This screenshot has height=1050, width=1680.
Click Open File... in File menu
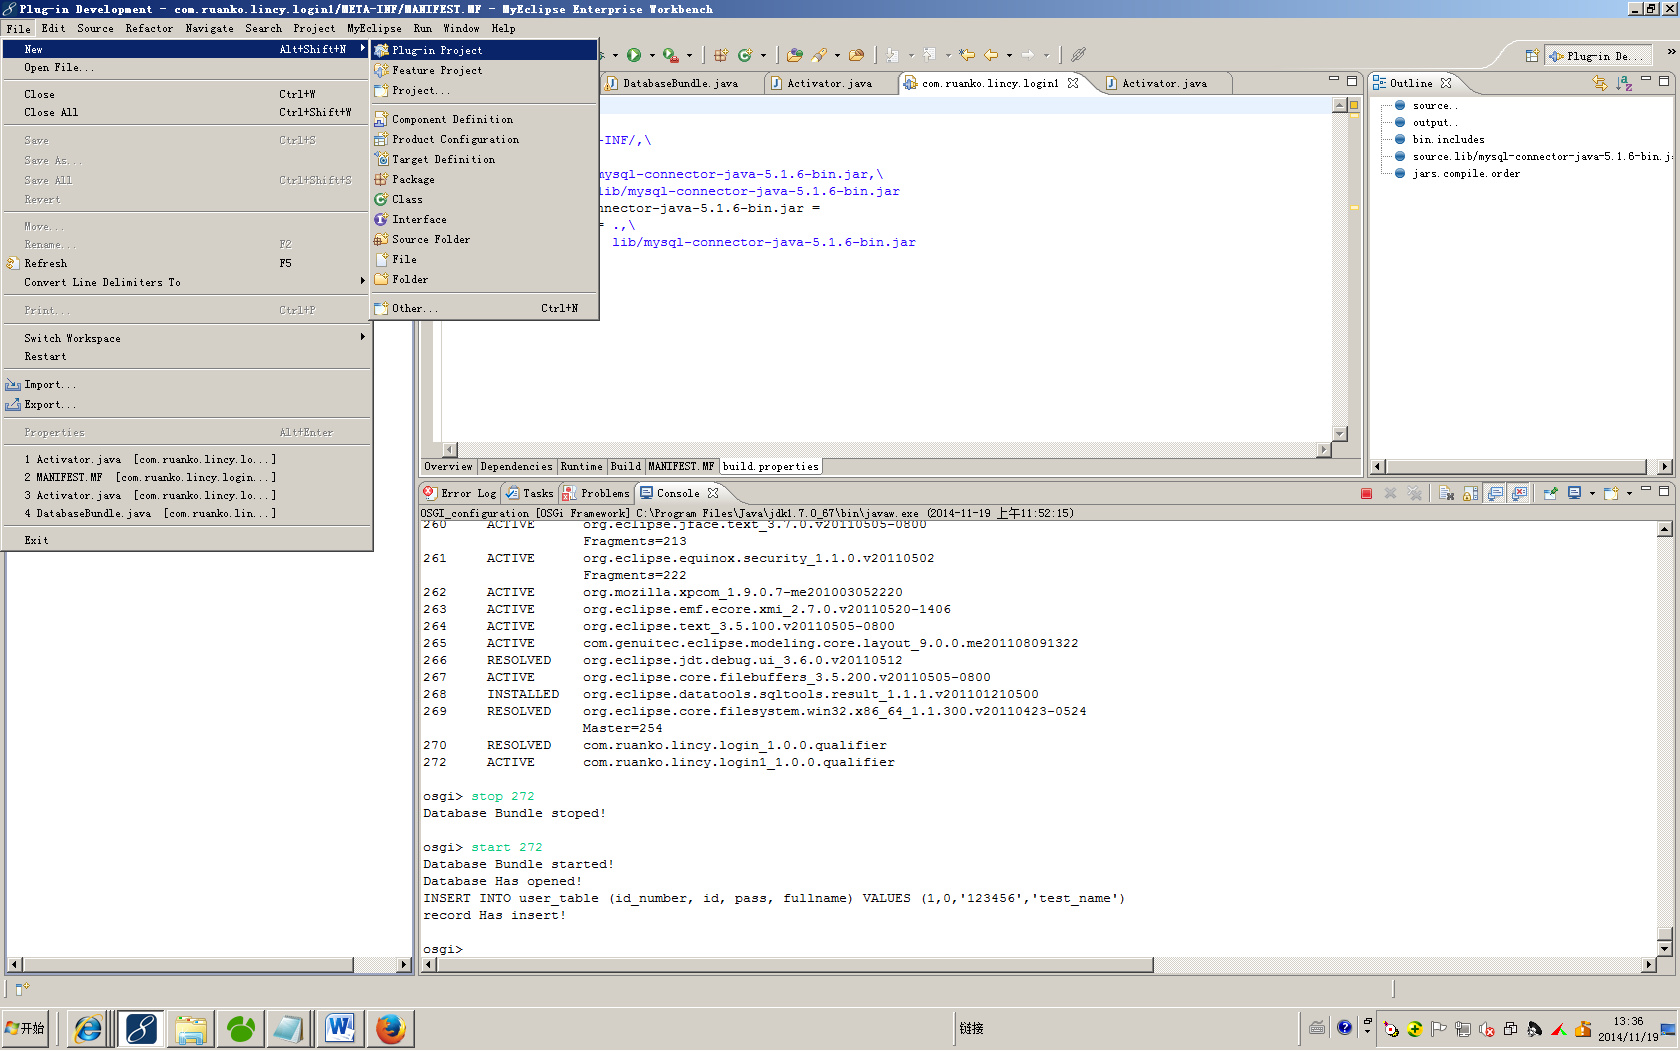[186, 67]
